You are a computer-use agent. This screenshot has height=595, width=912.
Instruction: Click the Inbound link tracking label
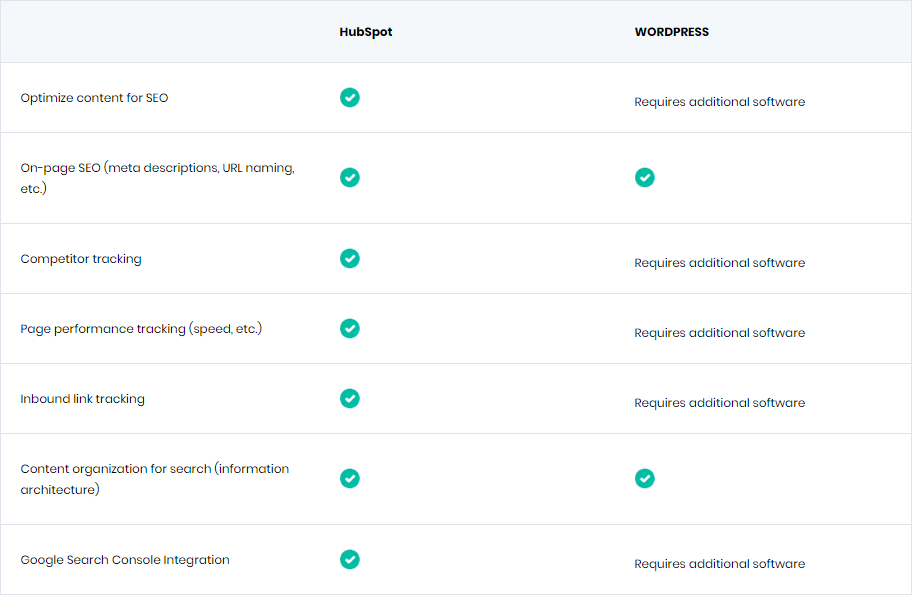click(83, 399)
